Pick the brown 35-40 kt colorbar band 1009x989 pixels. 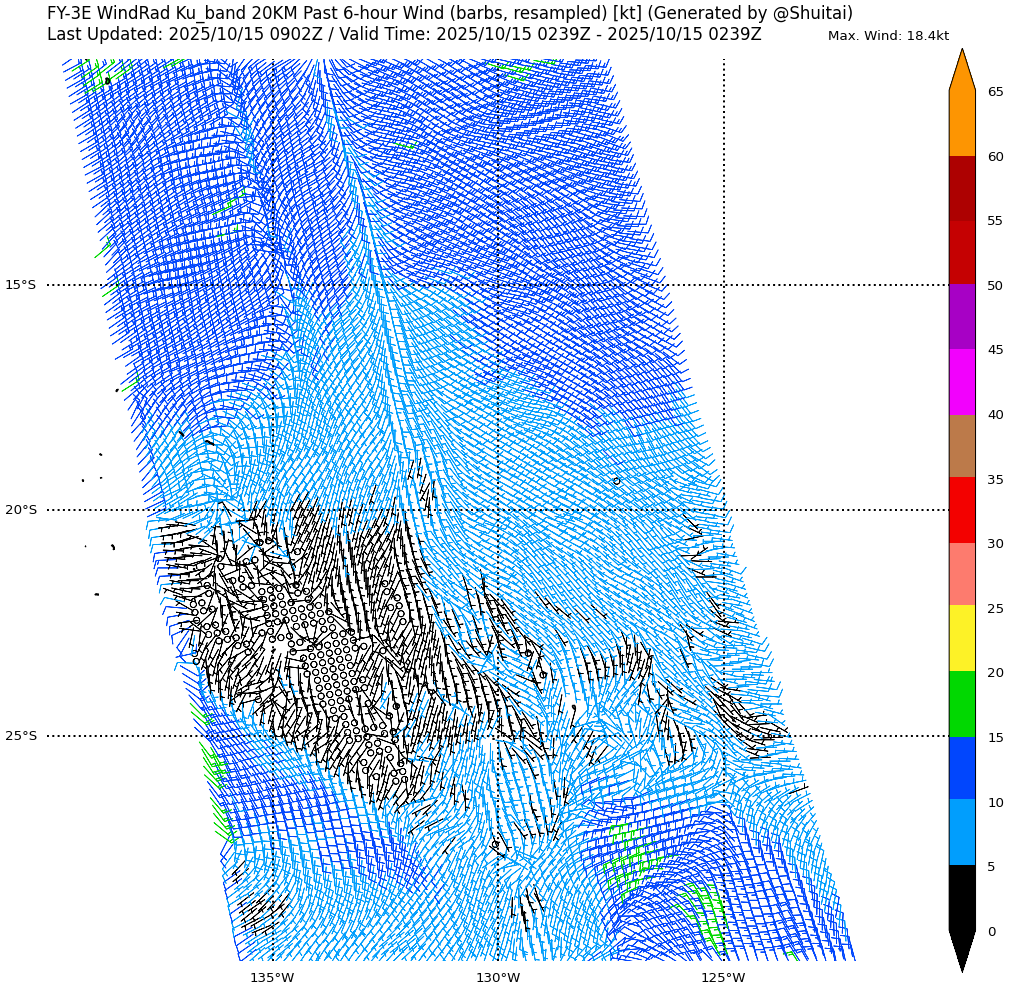[x=961, y=446]
